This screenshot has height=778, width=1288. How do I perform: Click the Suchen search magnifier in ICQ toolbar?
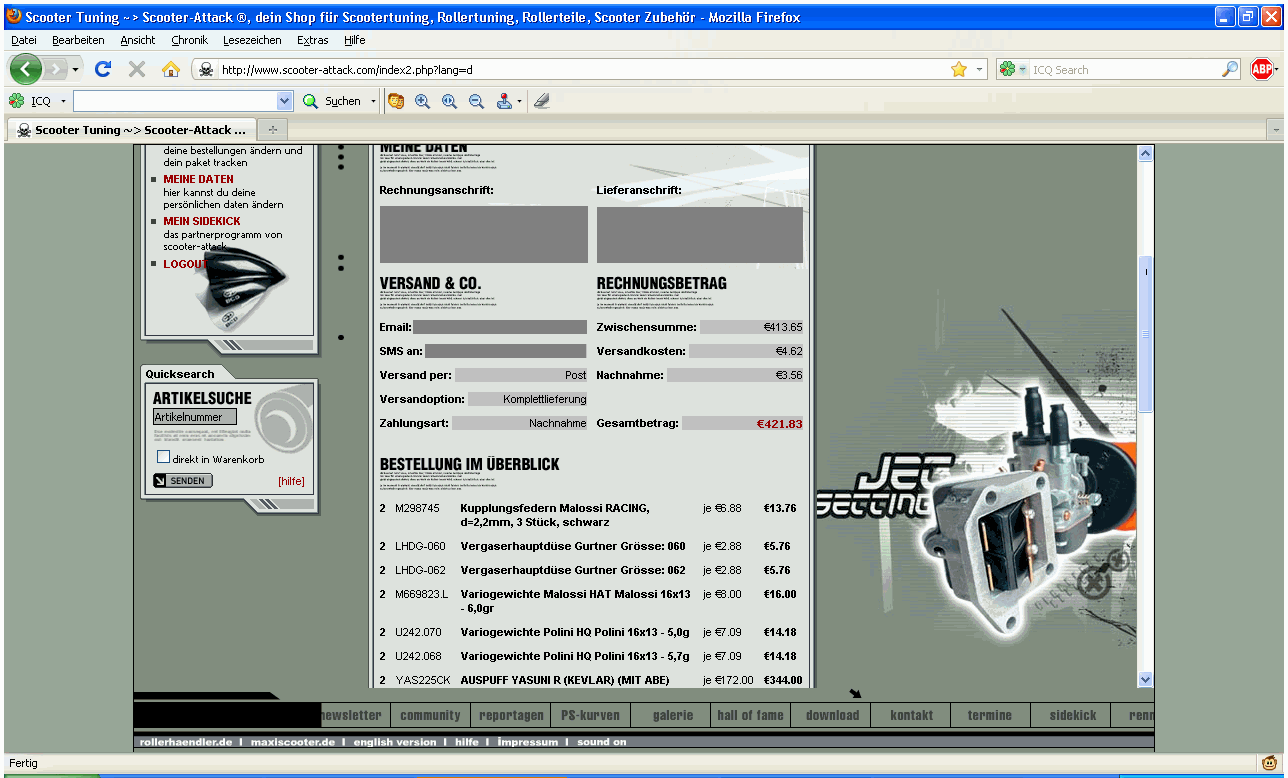(x=310, y=101)
